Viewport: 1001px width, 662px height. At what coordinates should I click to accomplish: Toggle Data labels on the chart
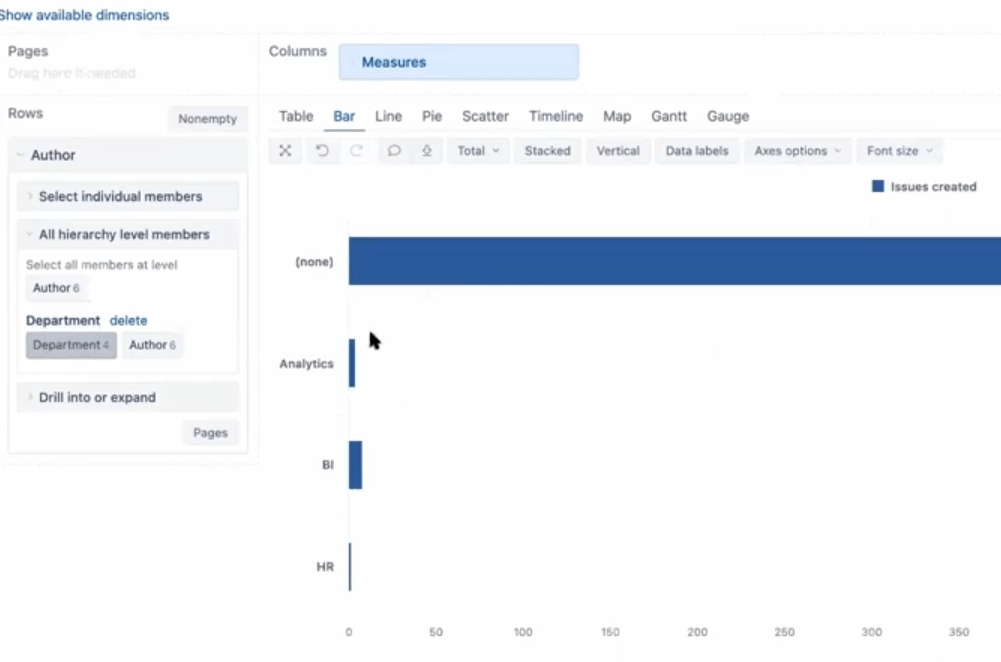697,151
